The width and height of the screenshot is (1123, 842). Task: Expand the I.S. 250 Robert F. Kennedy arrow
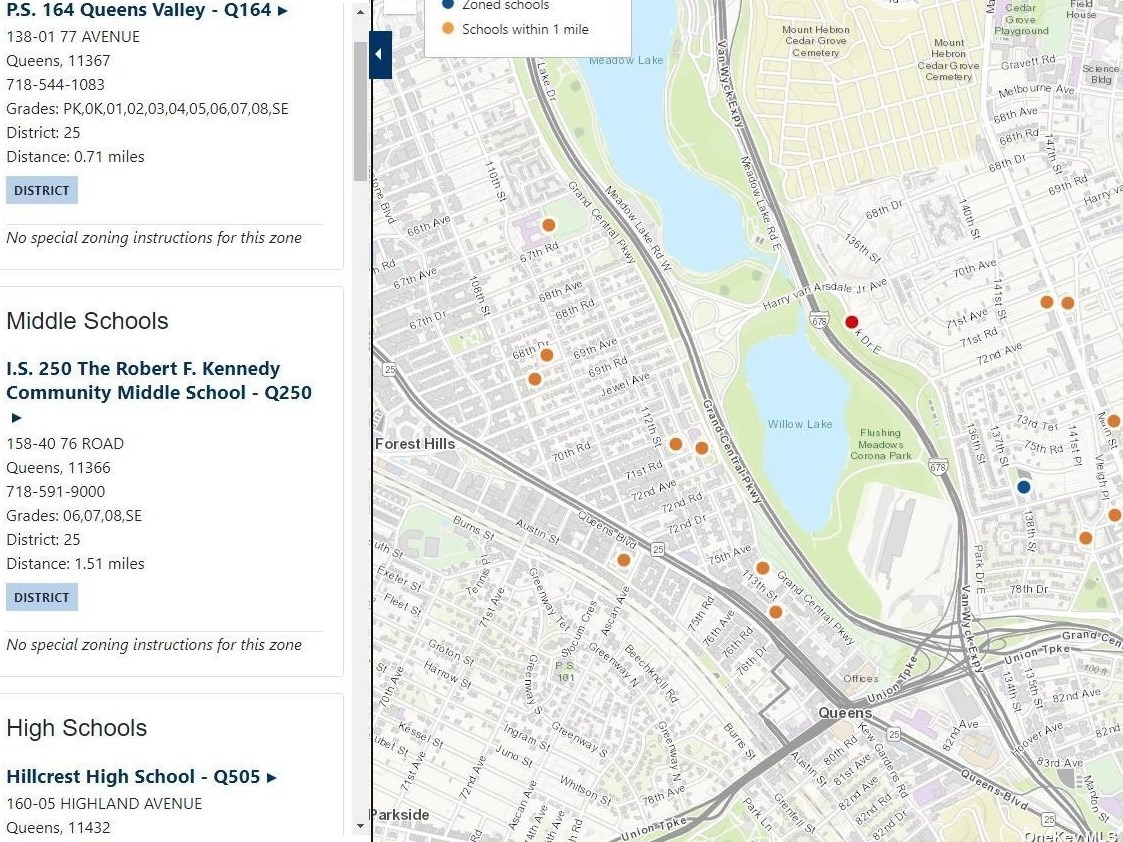tap(15, 417)
